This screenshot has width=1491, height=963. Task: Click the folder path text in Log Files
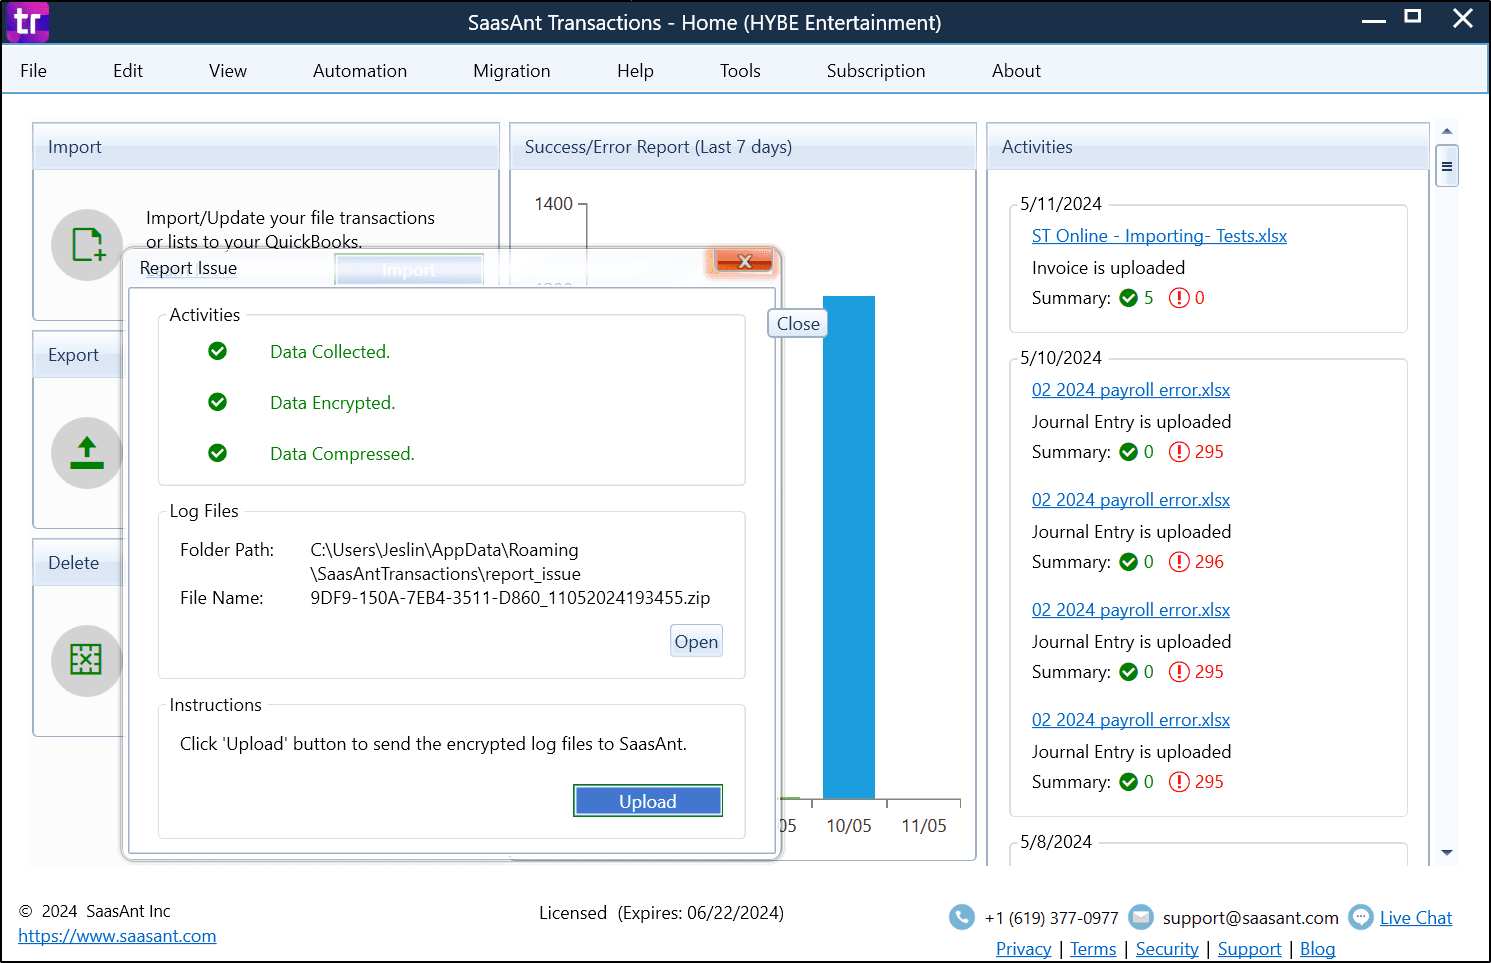click(x=446, y=562)
